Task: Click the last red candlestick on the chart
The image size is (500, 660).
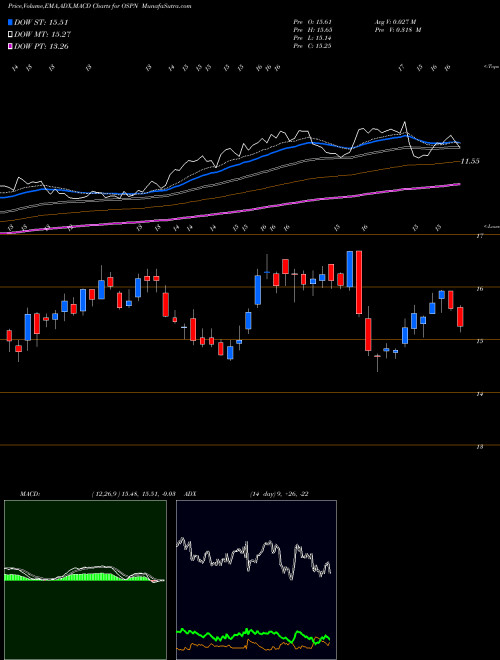Action: click(x=460, y=317)
